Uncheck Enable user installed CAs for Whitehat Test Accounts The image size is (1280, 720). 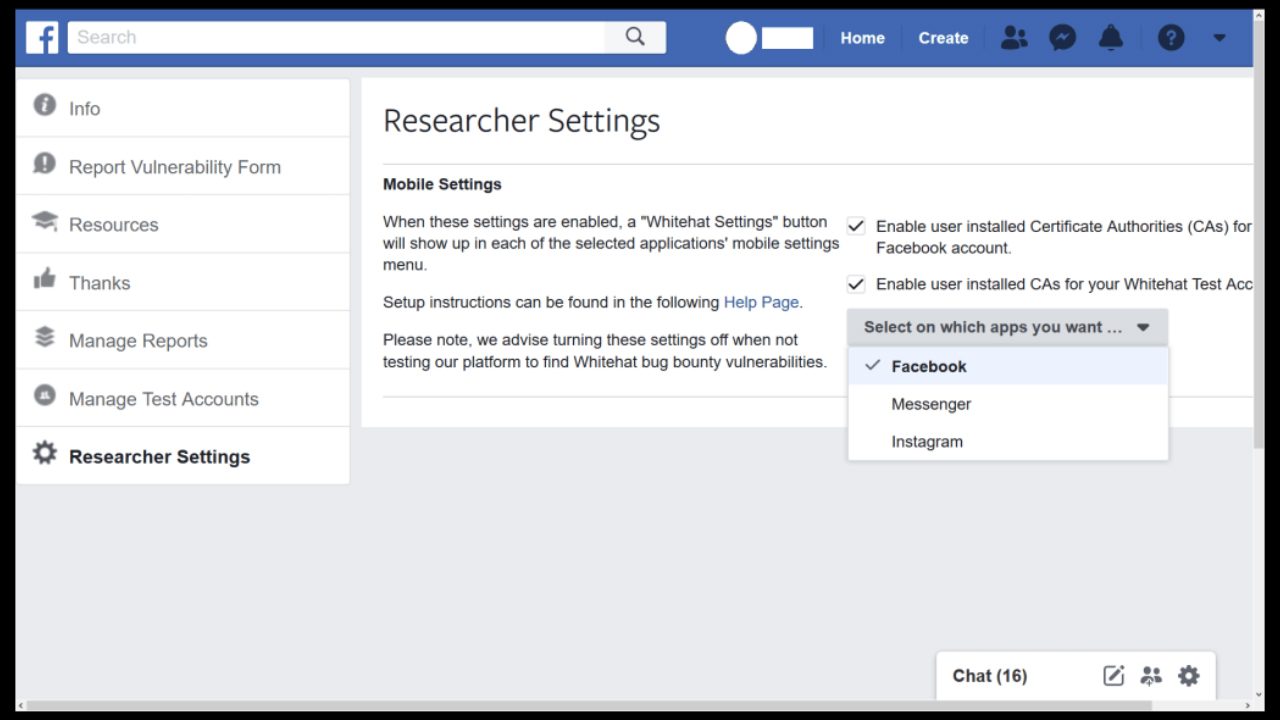pos(856,284)
